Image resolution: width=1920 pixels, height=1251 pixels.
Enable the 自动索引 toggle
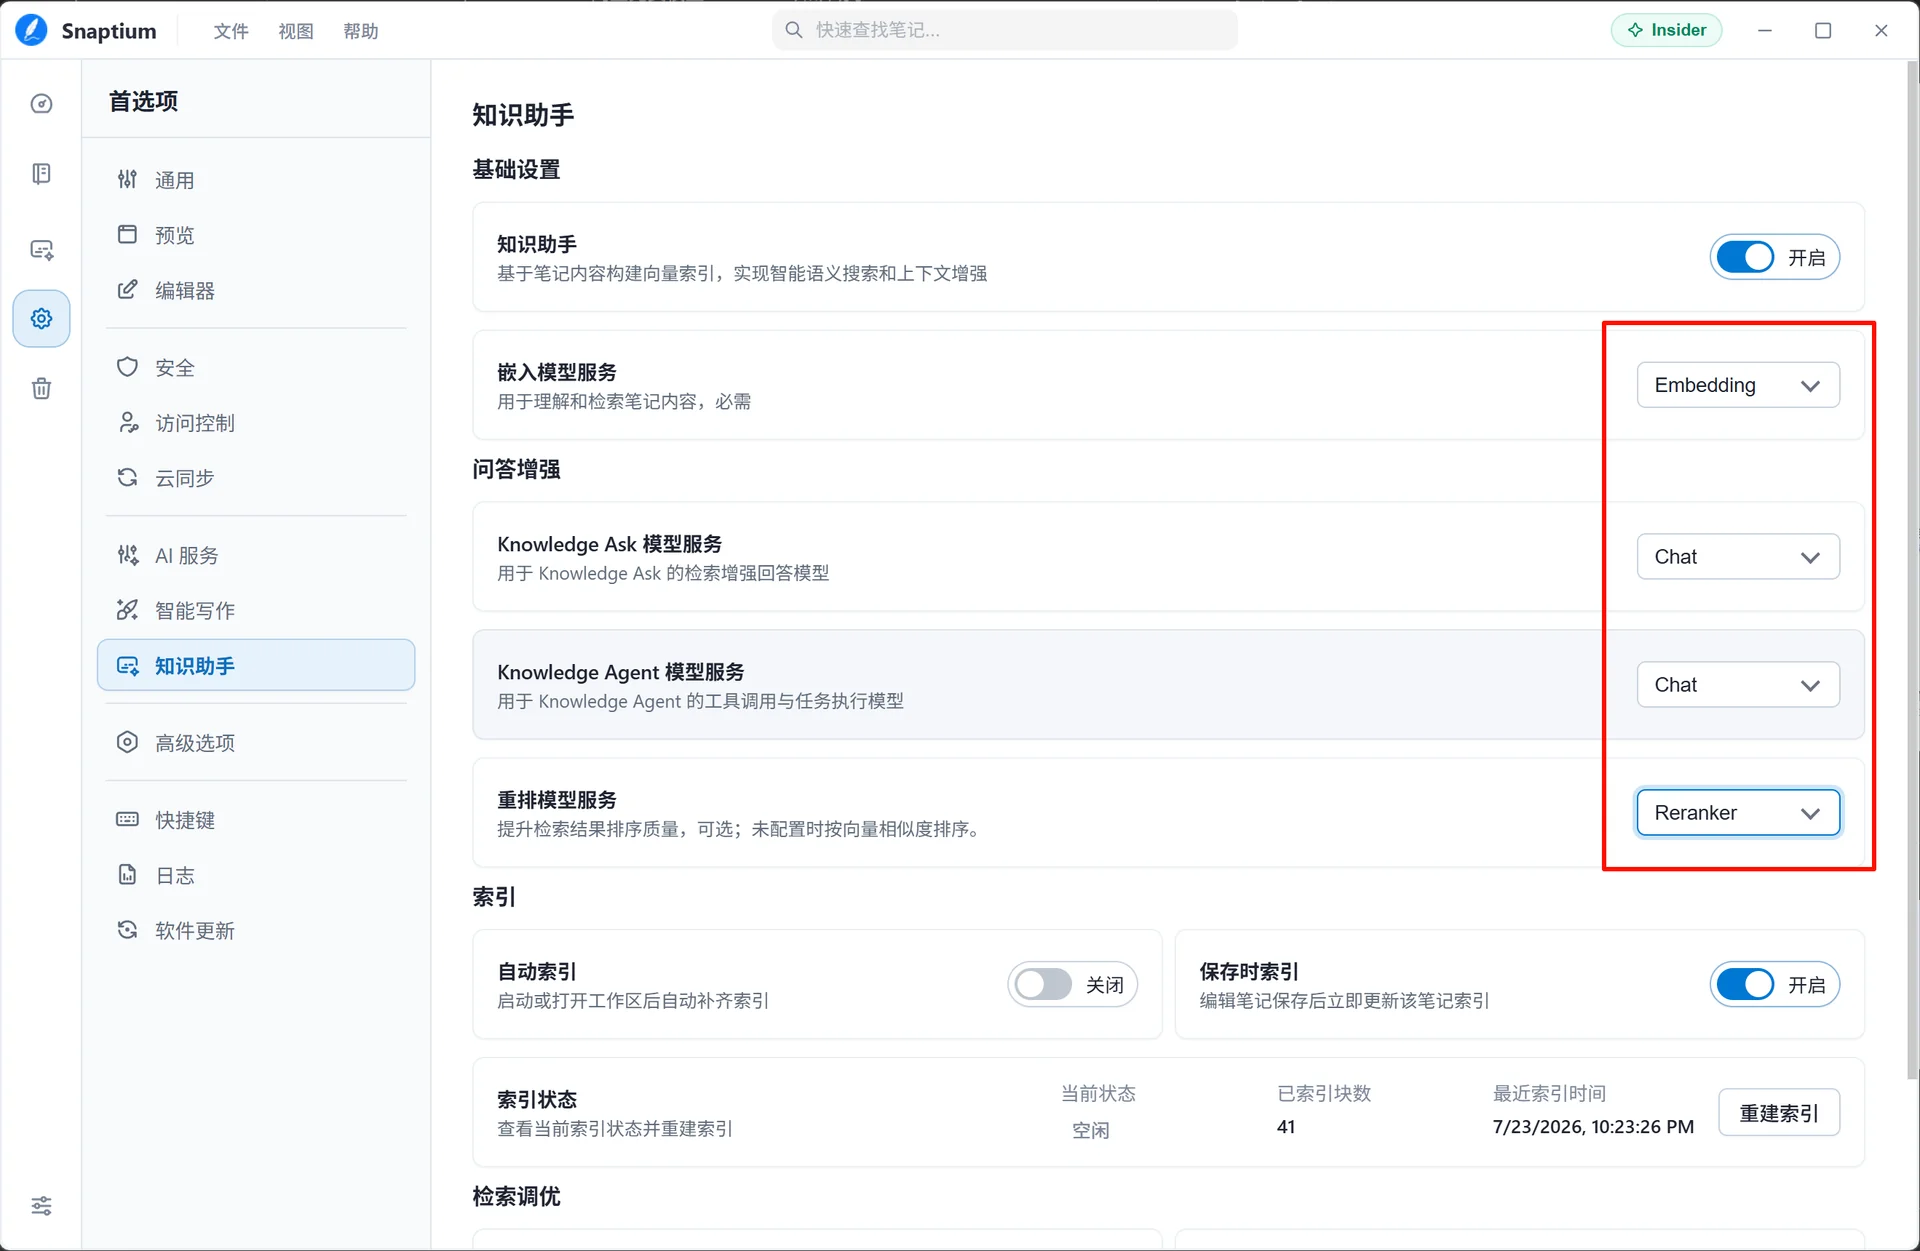(x=1043, y=985)
